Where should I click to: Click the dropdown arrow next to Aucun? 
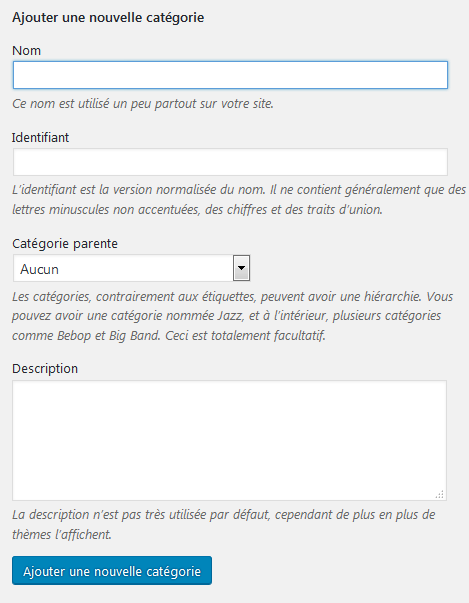[241, 268]
